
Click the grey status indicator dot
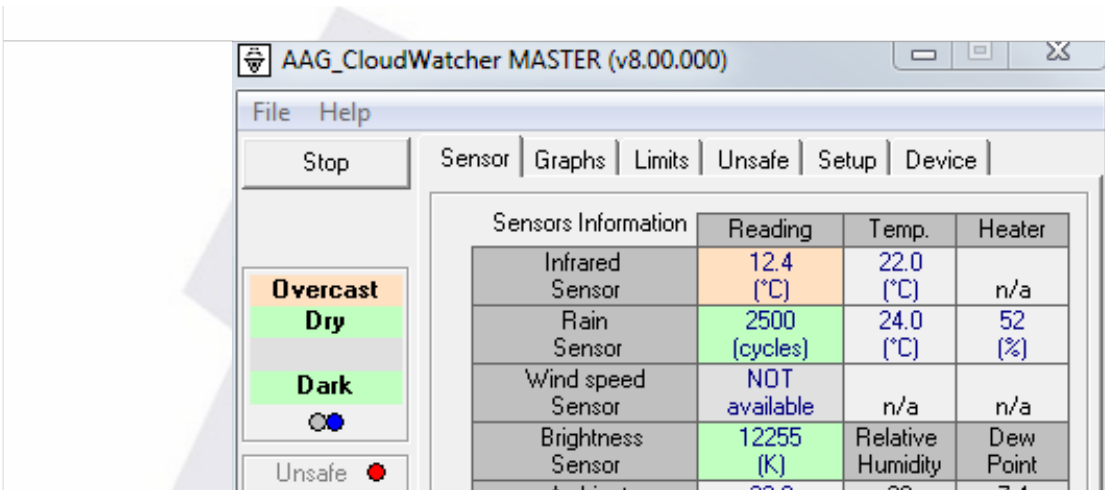point(317,422)
